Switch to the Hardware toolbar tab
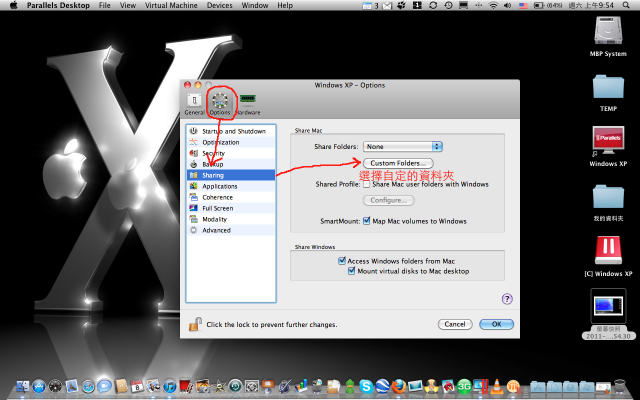 pyautogui.click(x=248, y=104)
